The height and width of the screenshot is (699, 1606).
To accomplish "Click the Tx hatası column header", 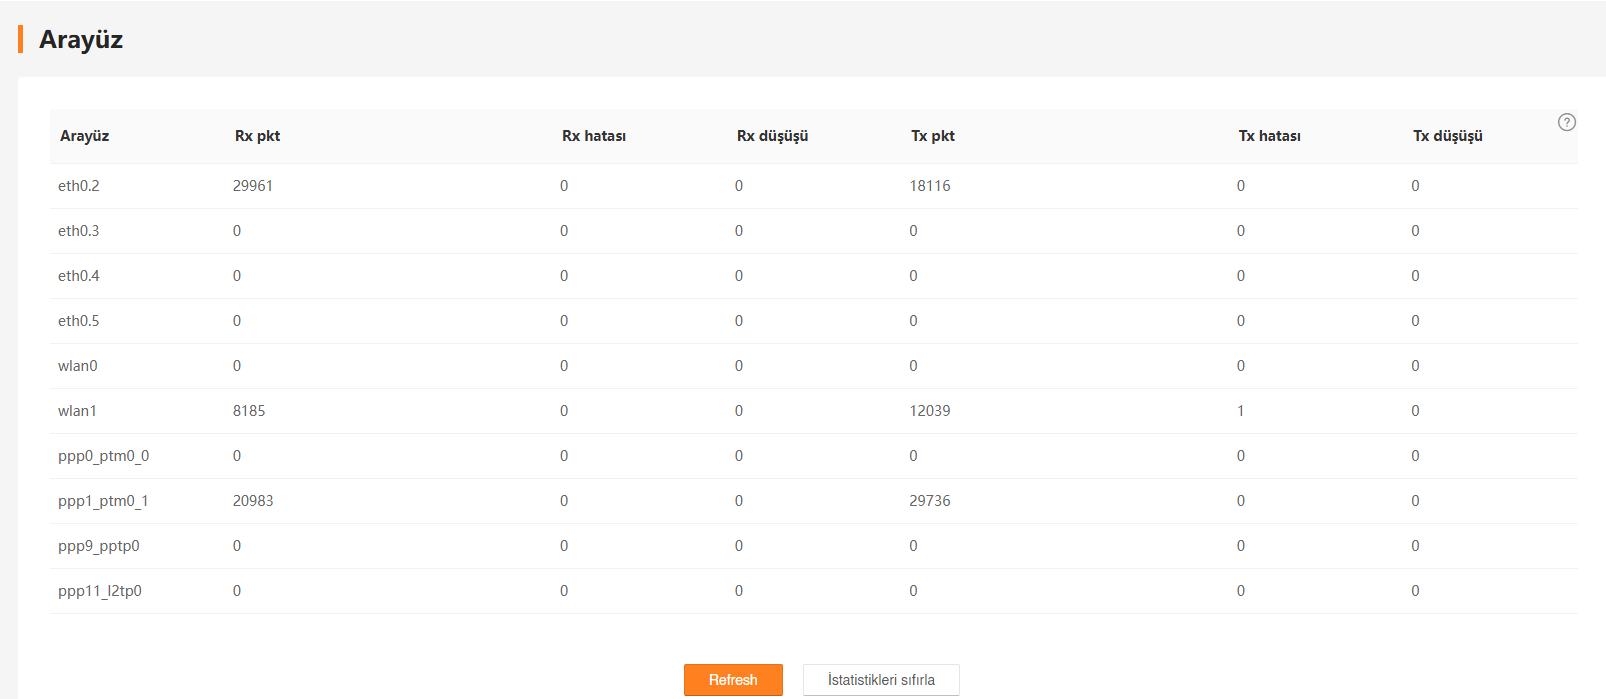I will click(x=1270, y=136).
